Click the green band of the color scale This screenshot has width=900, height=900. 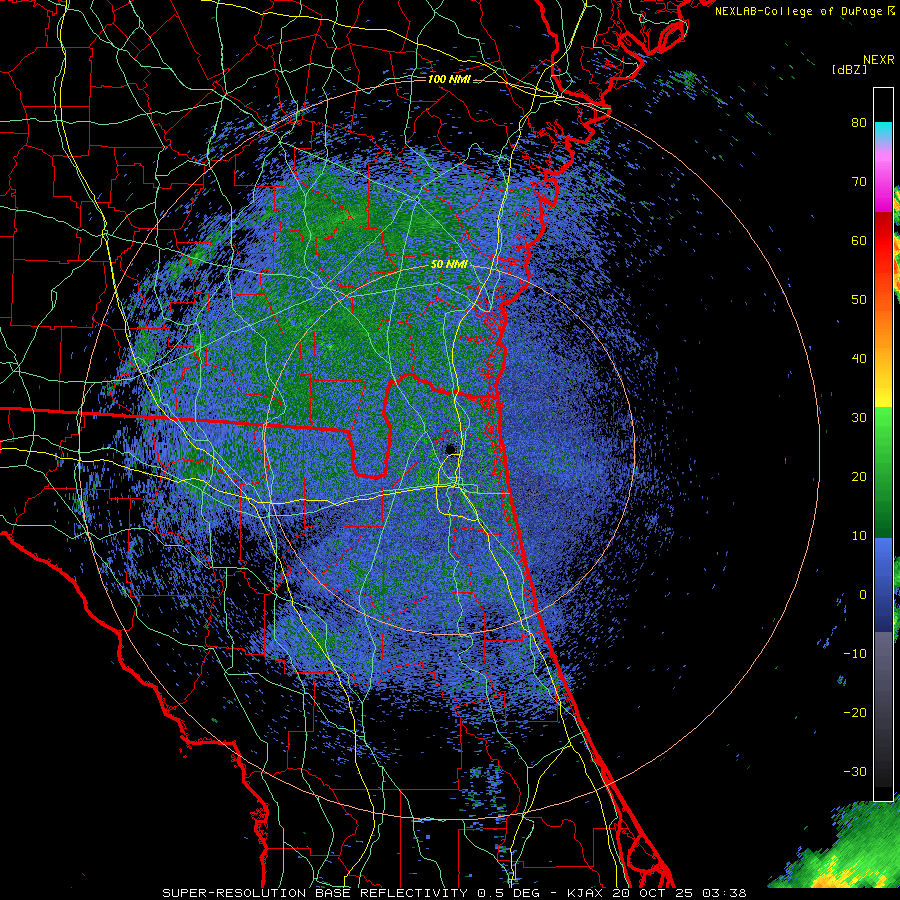[x=883, y=472]
